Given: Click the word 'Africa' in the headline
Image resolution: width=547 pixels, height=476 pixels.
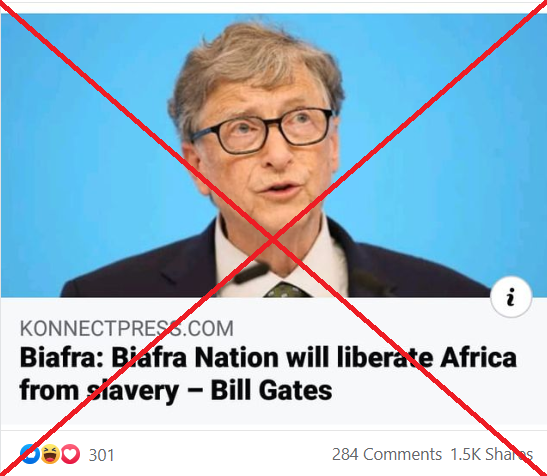Looking at the screenshot, I should [478, 358].
